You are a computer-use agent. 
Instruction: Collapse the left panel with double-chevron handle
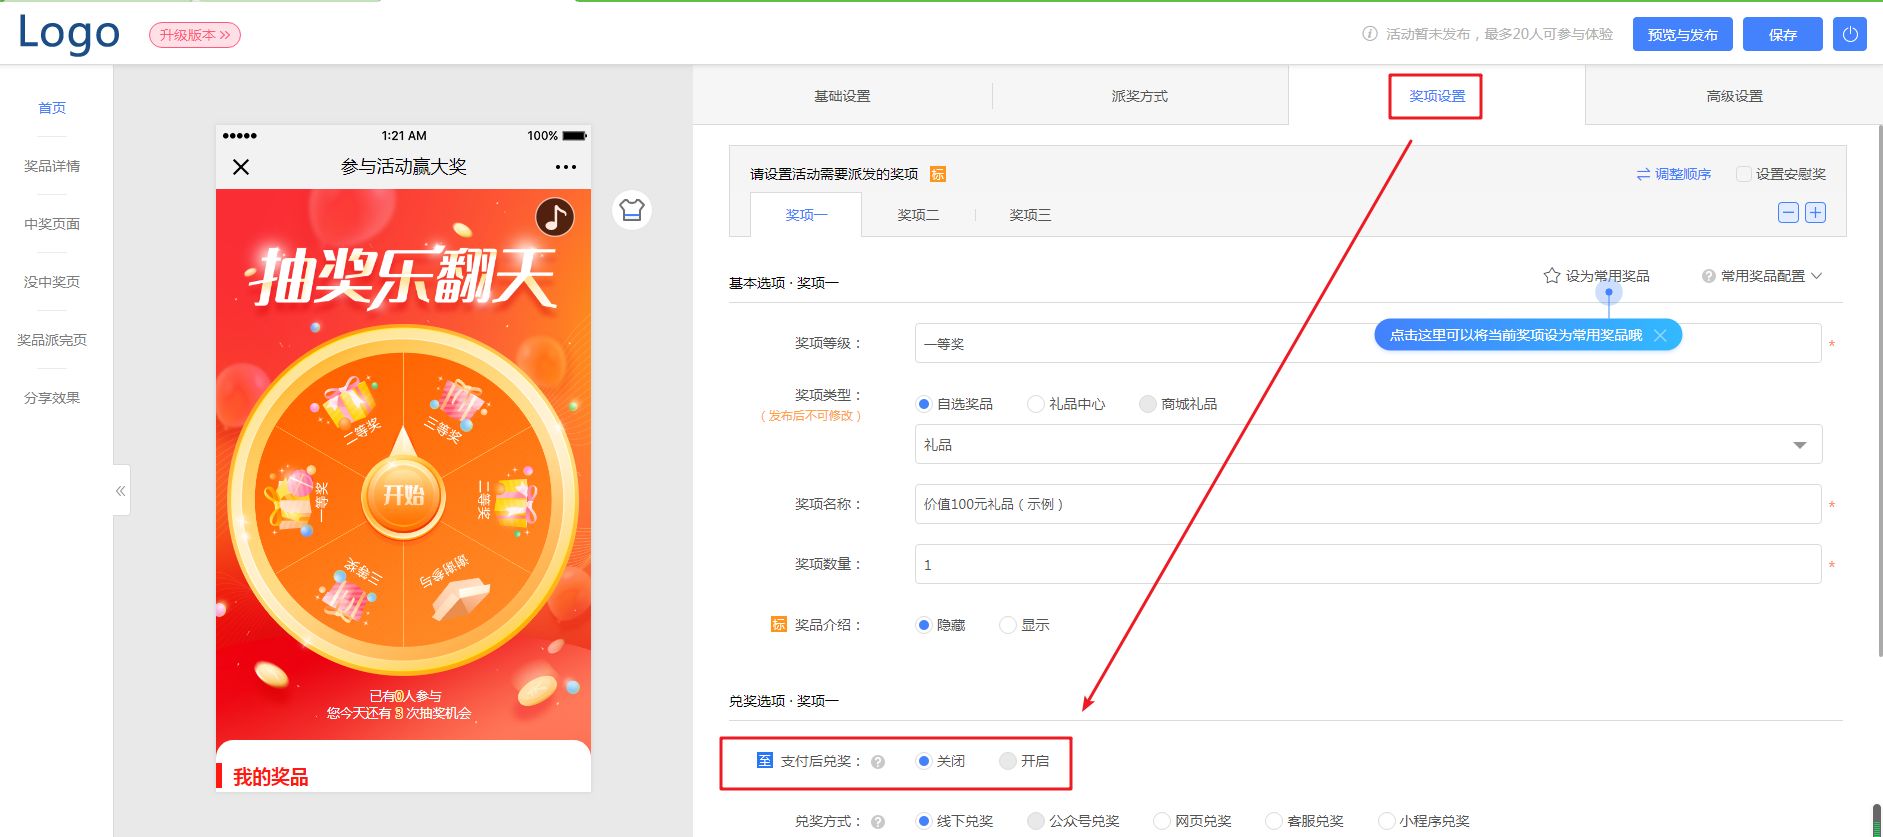click(121, 490)
